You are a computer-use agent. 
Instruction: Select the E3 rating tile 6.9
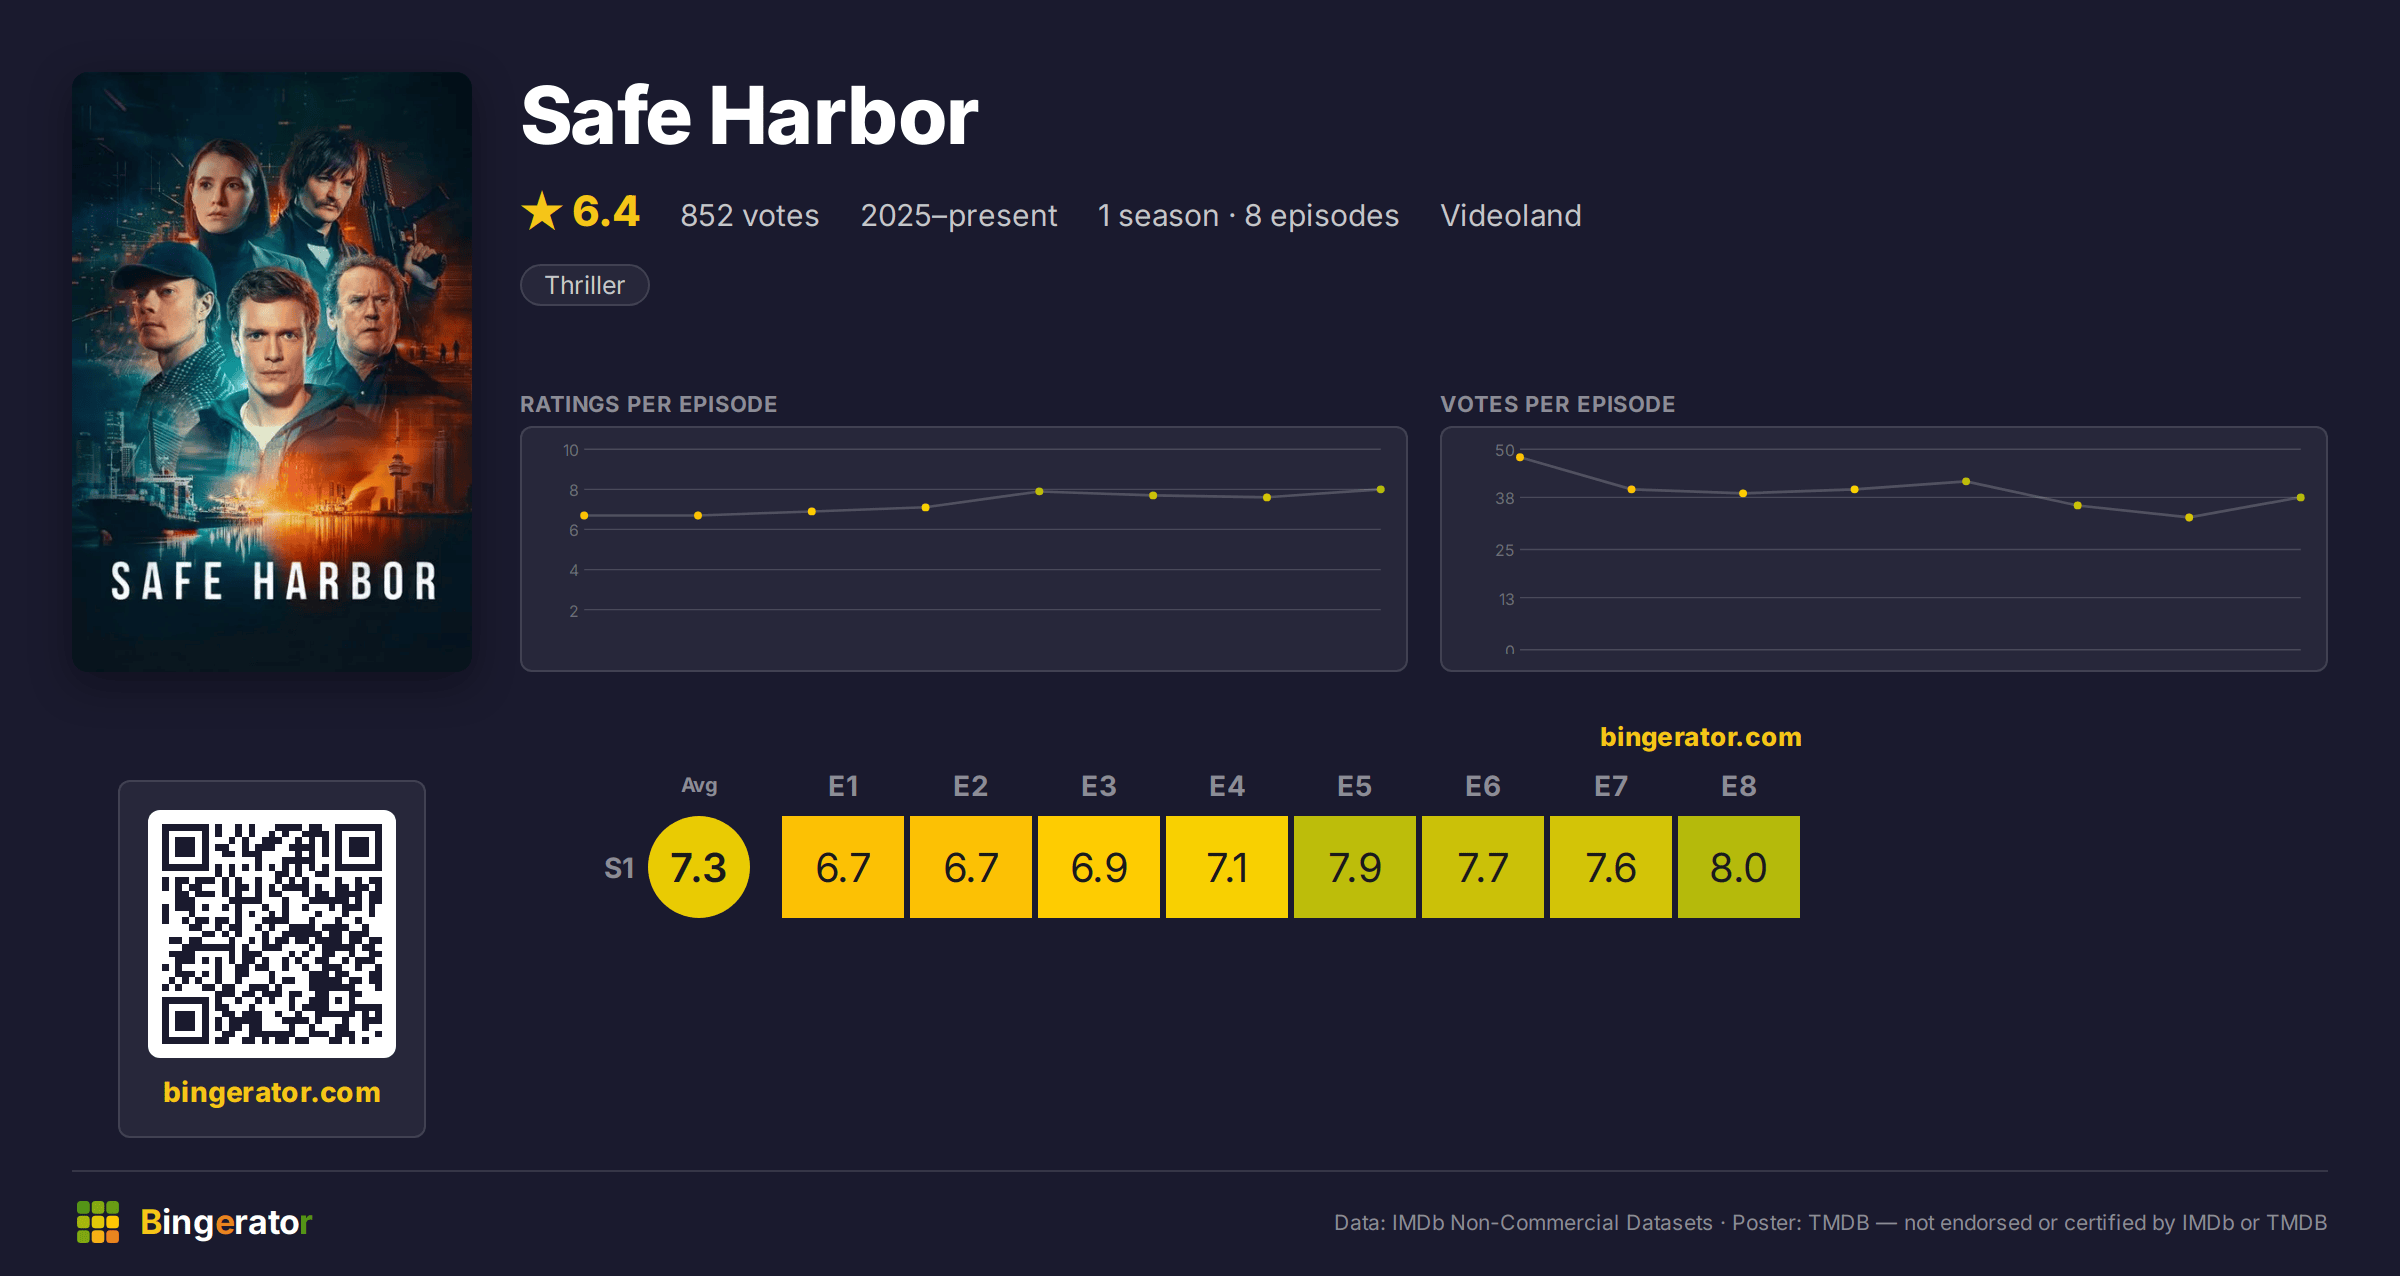1099,867
